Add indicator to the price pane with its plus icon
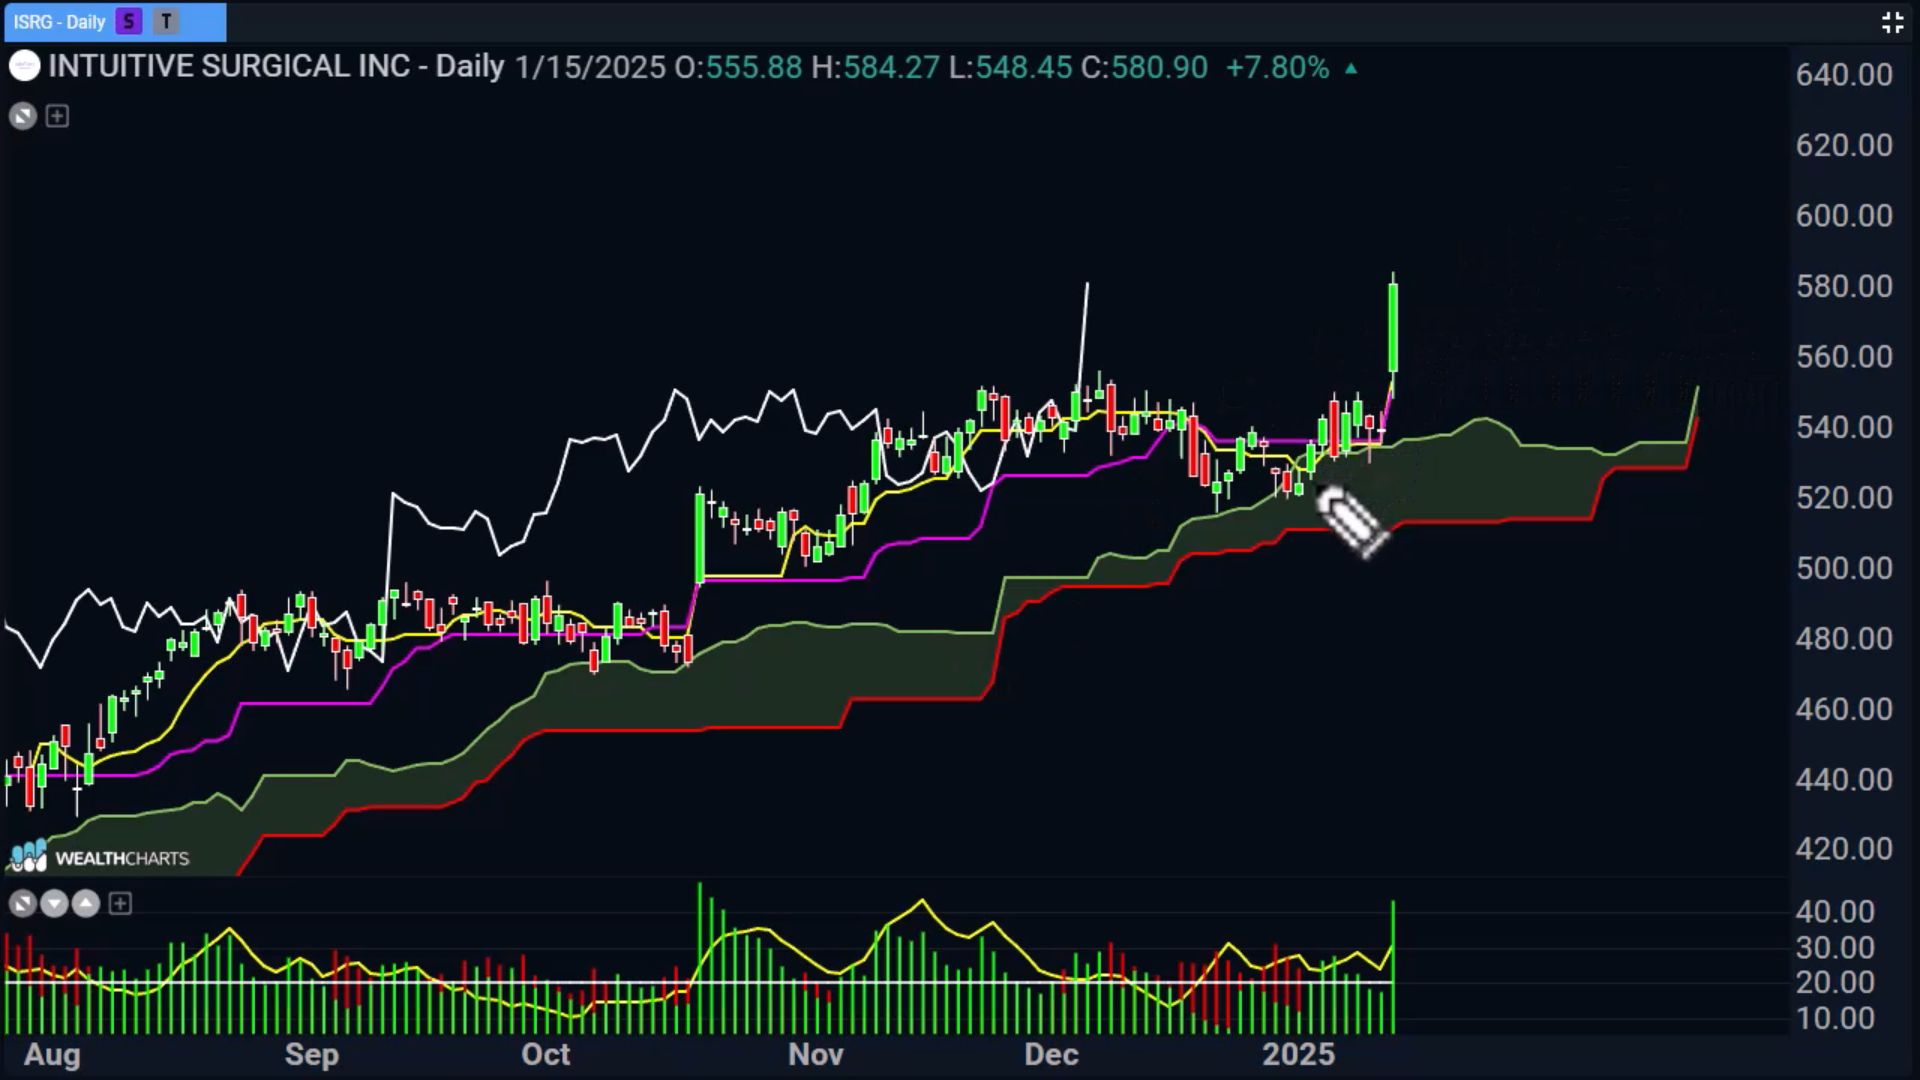The height and width of the screenshot is (1080, 1920). (x=57, y=116)
